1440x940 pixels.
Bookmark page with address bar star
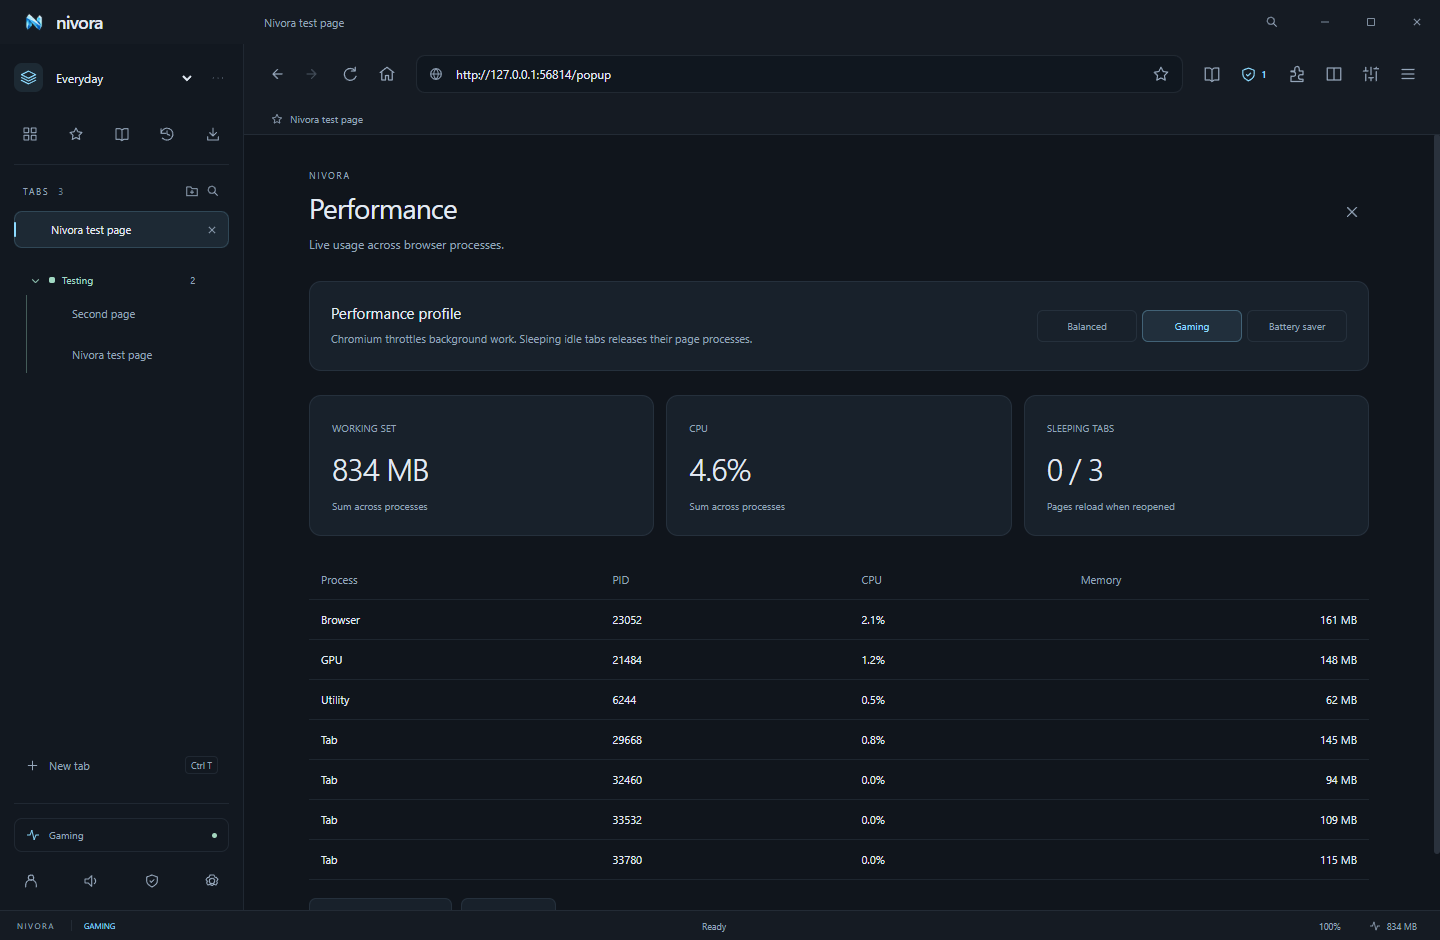(1161, 74)
